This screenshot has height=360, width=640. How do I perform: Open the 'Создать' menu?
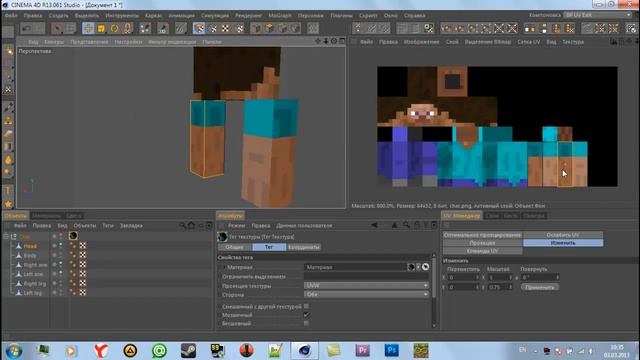pyautogui.click(x=58, y=16)
